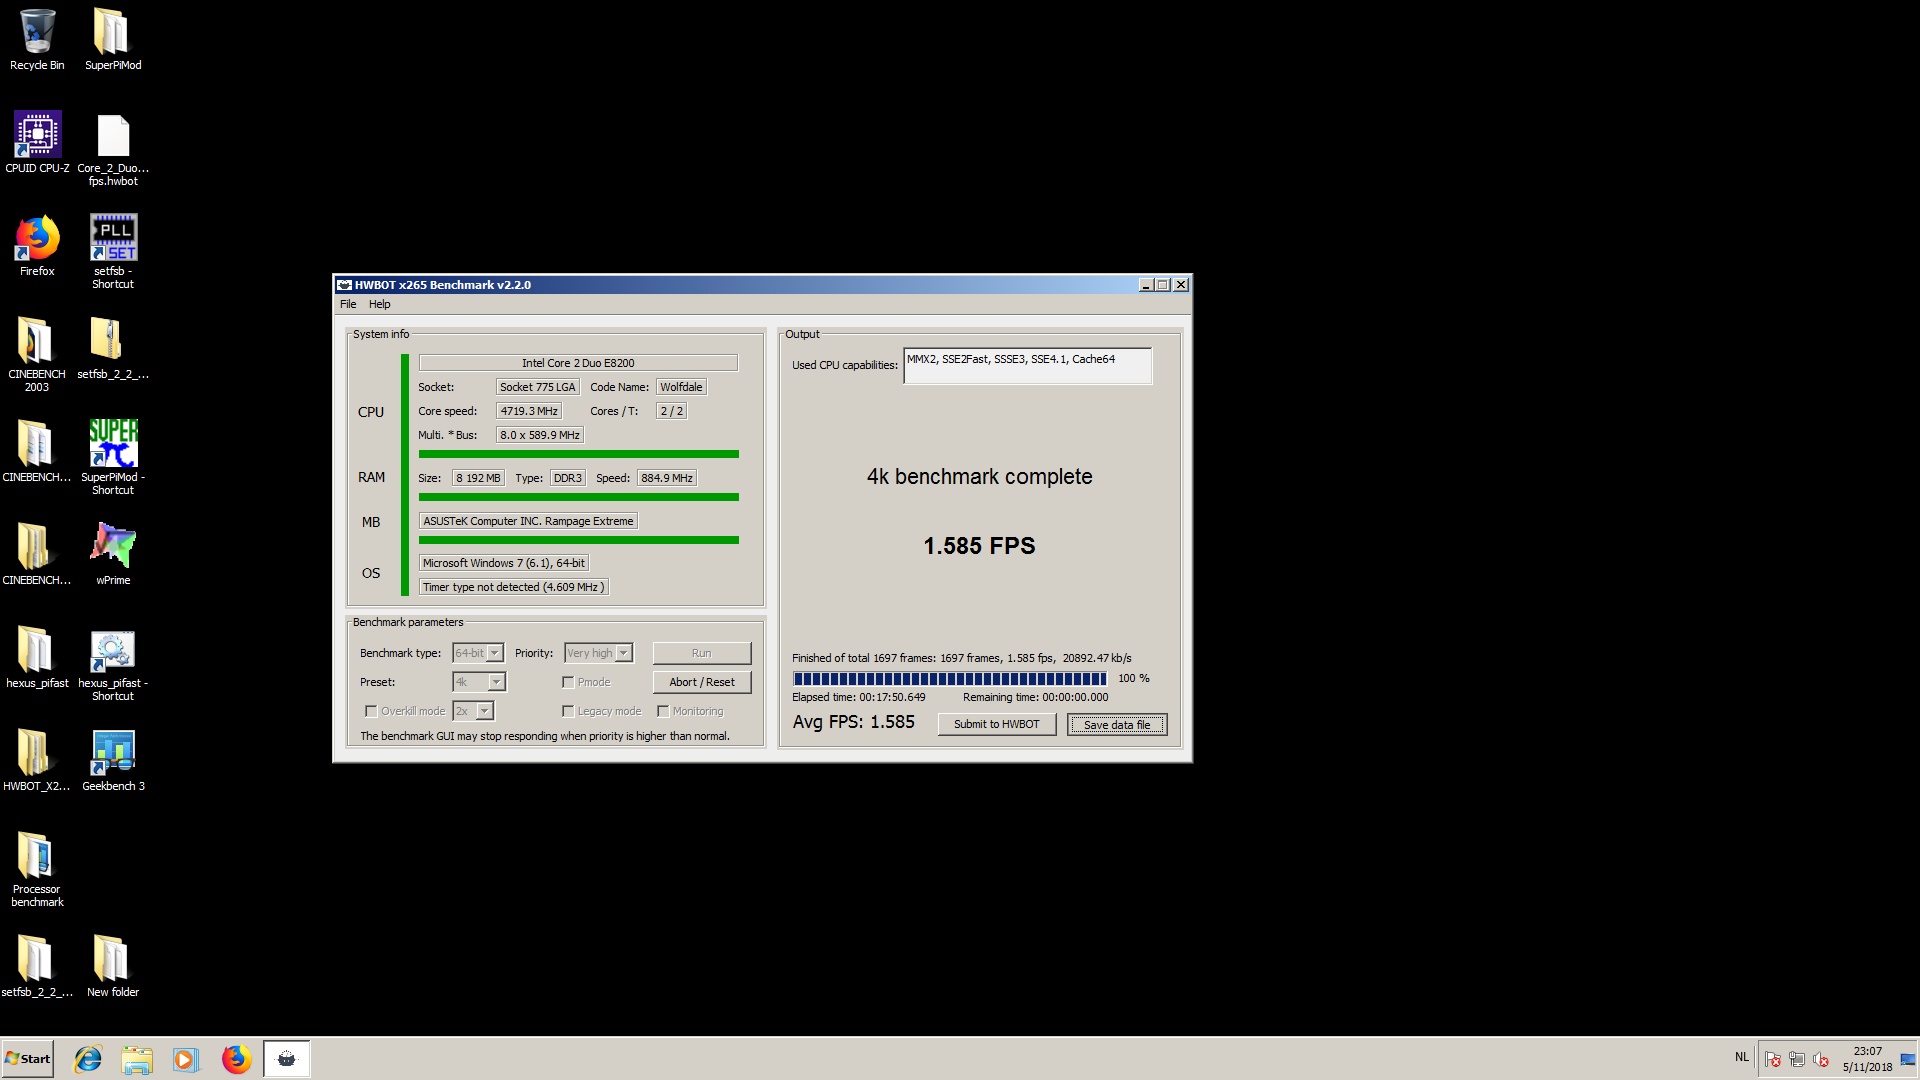
Task: Open the File menu
Action: pos(348,305)
